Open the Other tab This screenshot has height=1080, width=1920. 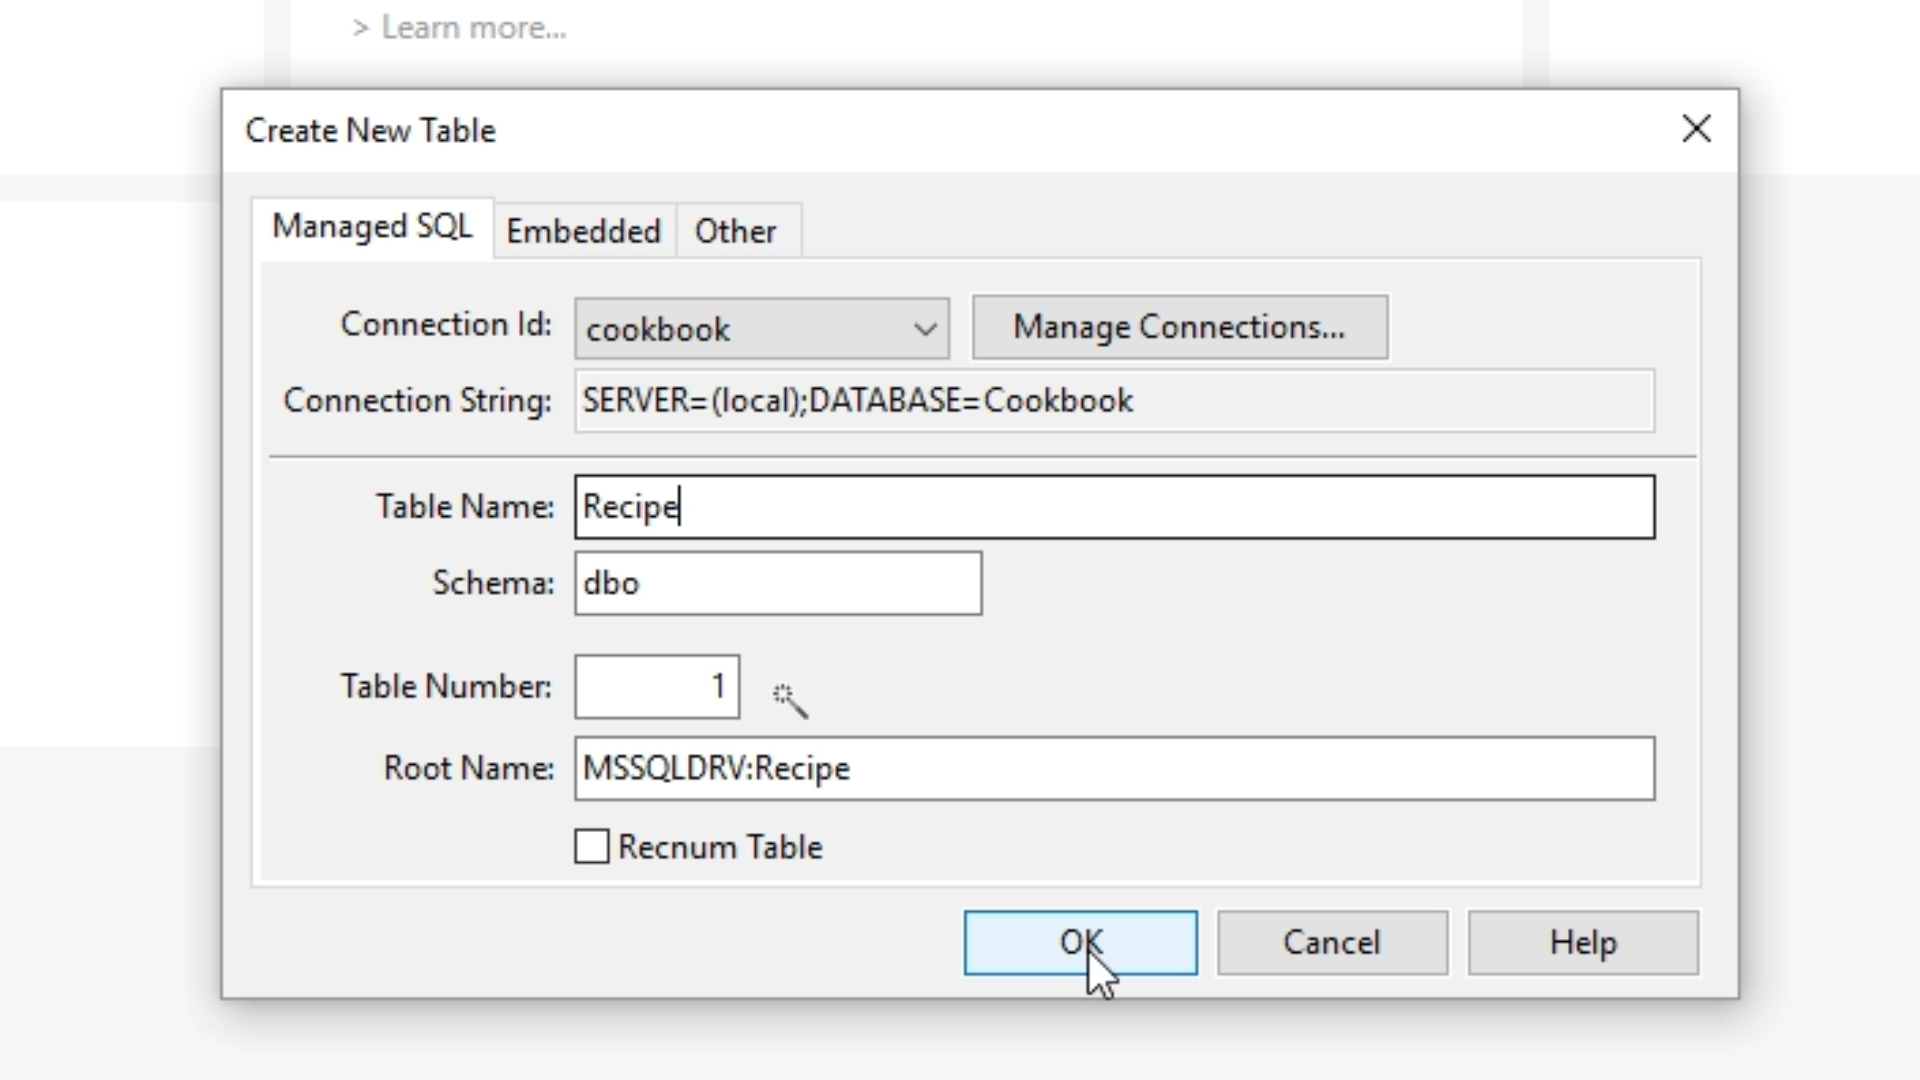[735, 232]
